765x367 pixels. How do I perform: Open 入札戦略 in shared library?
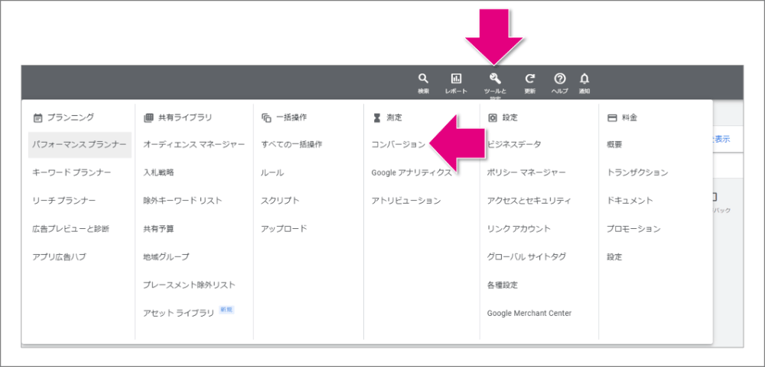click(159, 172)
